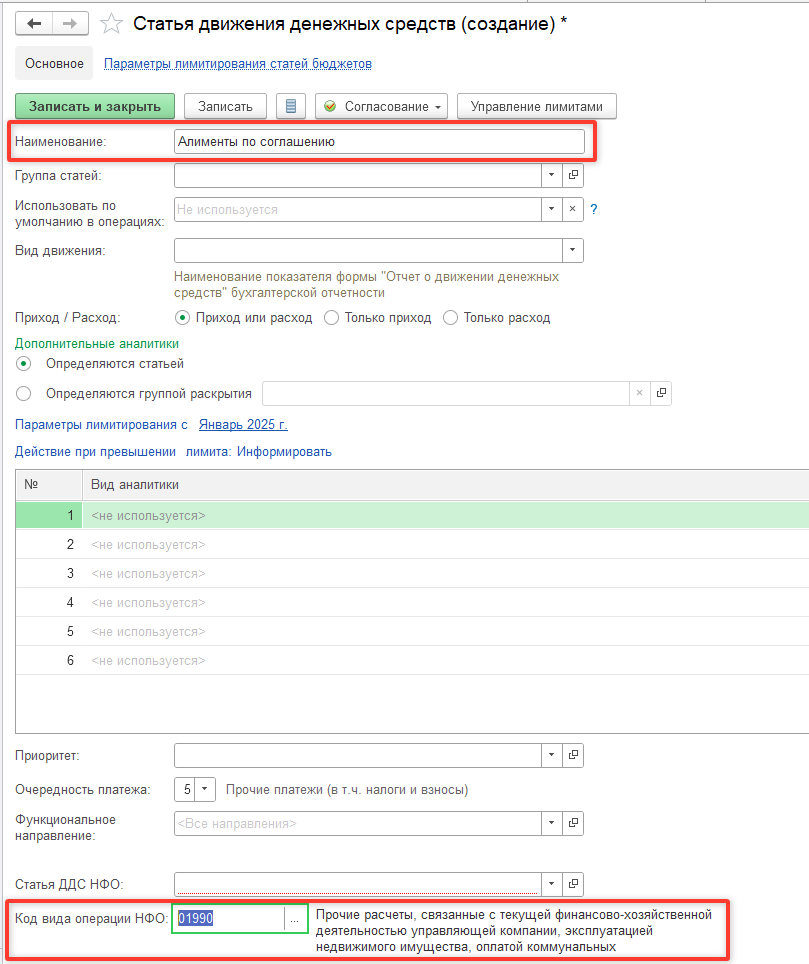809x964 pixels.
Task: Click the report list icon in toolbar
Action: tap(291, 106)
